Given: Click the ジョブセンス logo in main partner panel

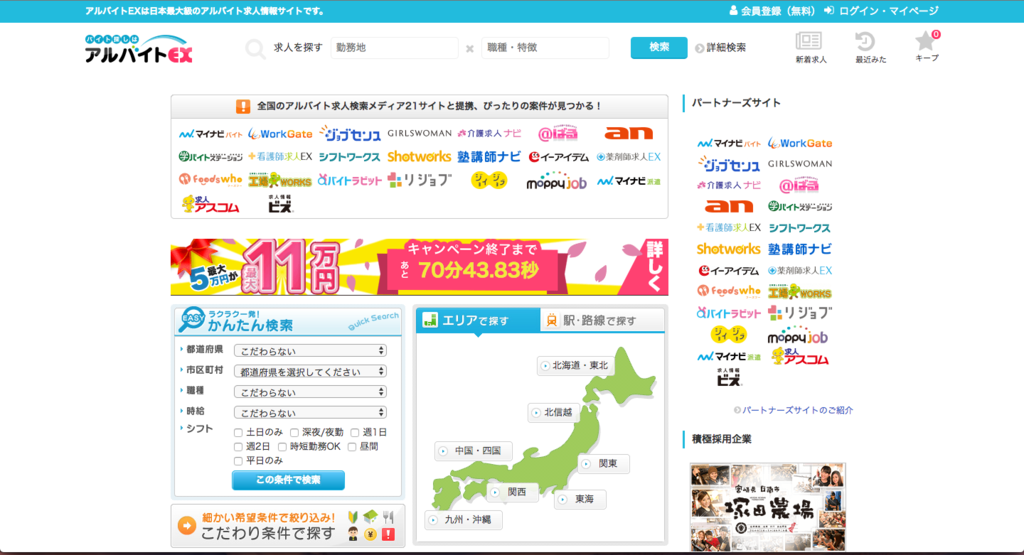Looking at the screenshot, I should pyautogui.click(x=350, y=134).
